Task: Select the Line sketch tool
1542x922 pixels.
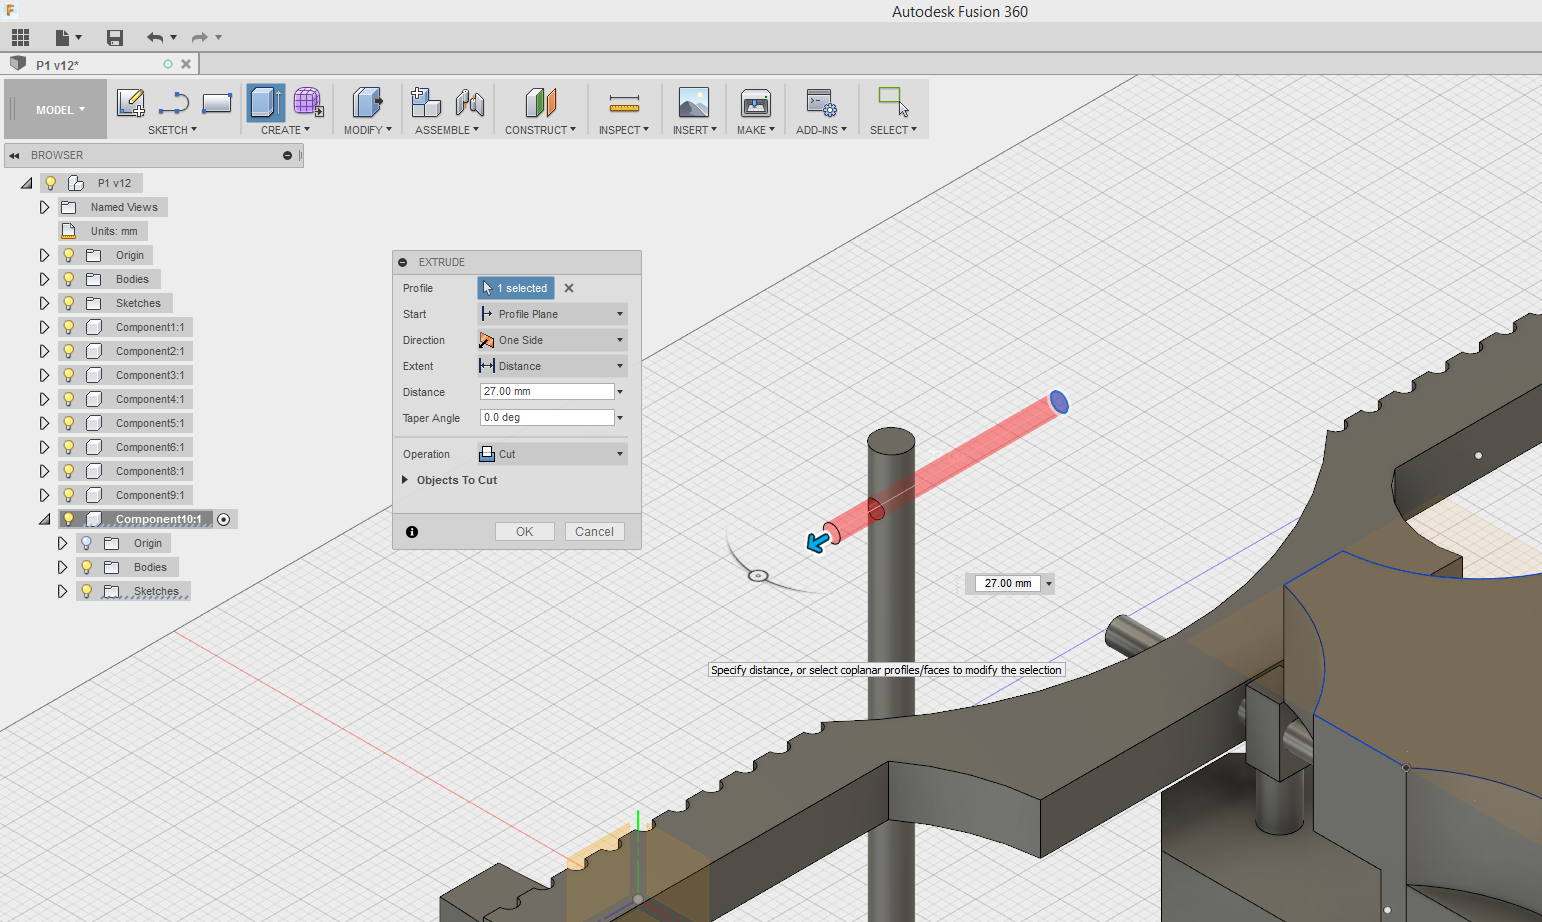Action: tap(173, 103)
